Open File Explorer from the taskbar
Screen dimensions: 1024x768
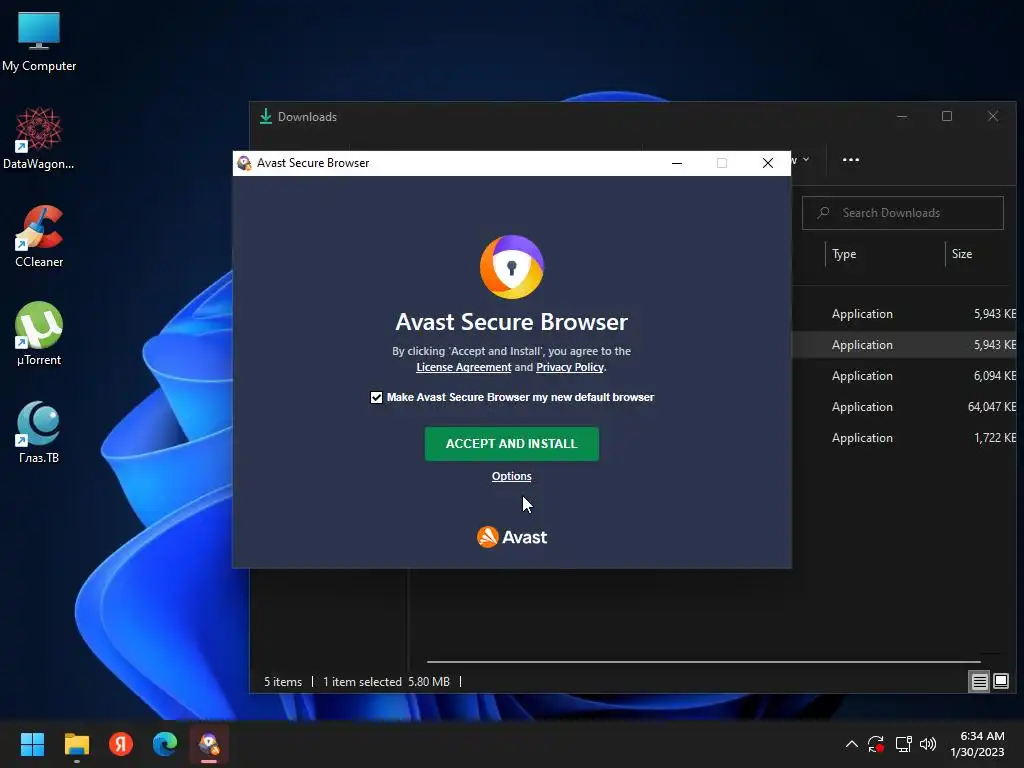(76, 744)
